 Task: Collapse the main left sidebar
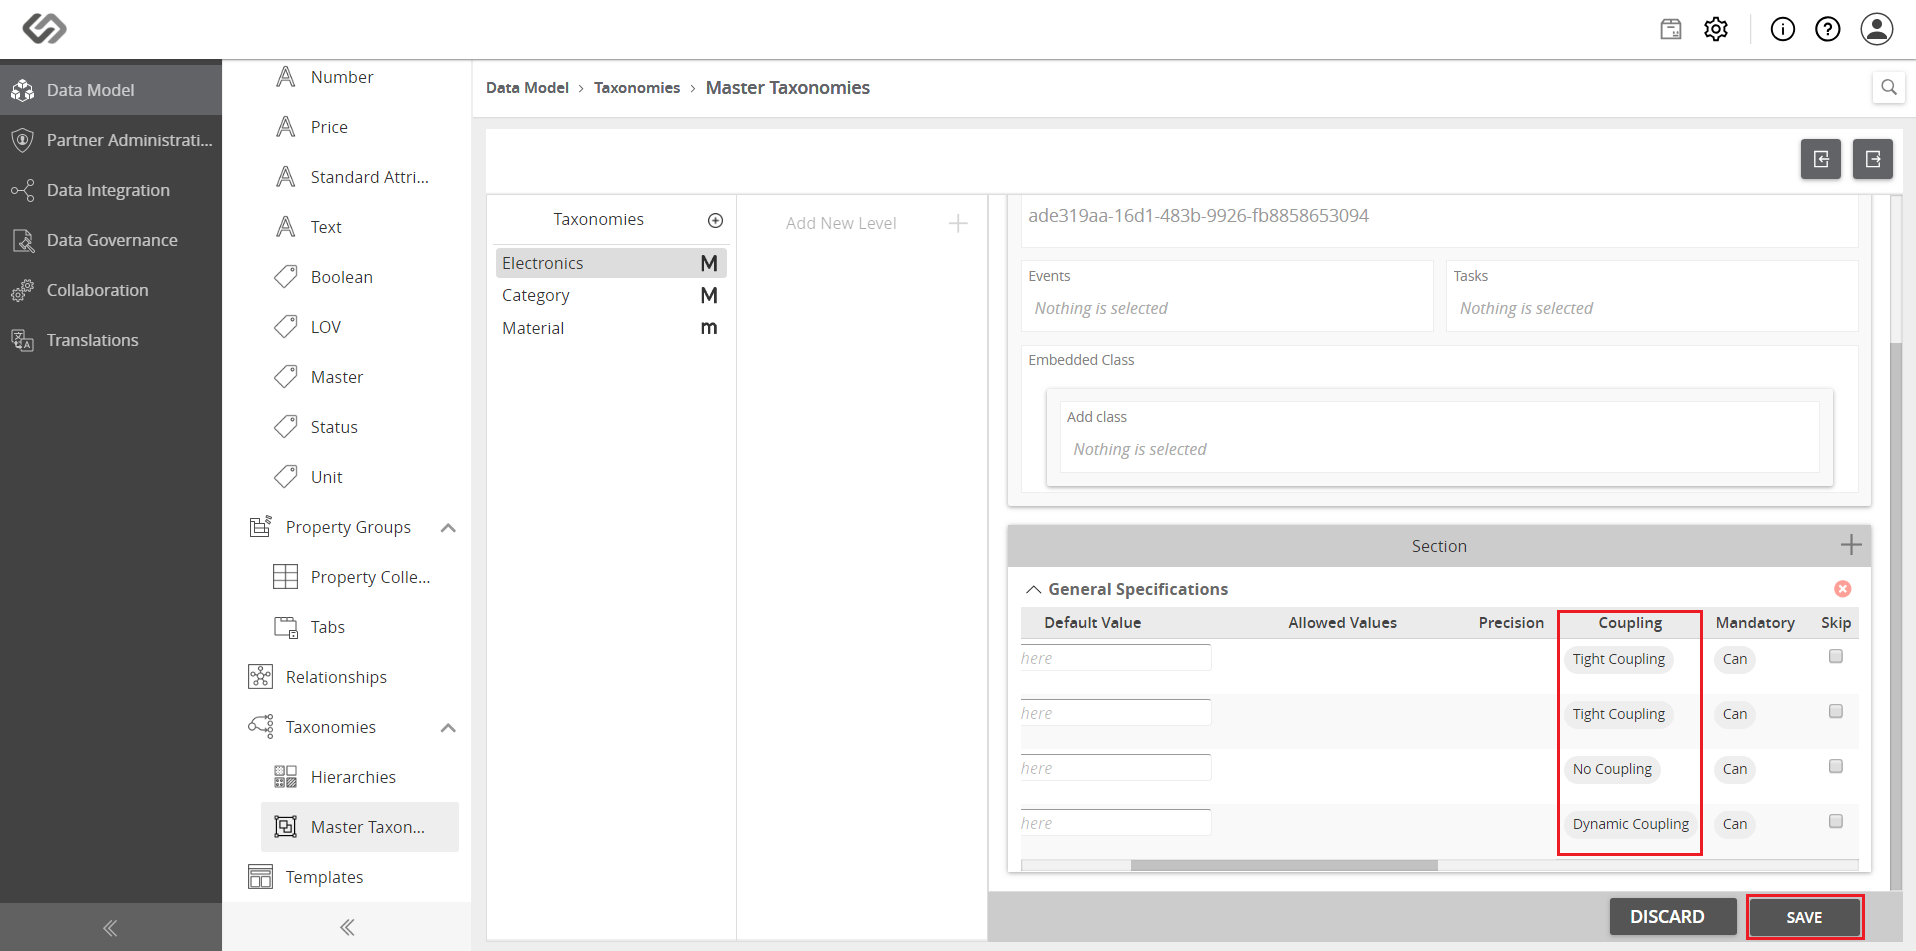coord(110,928)
